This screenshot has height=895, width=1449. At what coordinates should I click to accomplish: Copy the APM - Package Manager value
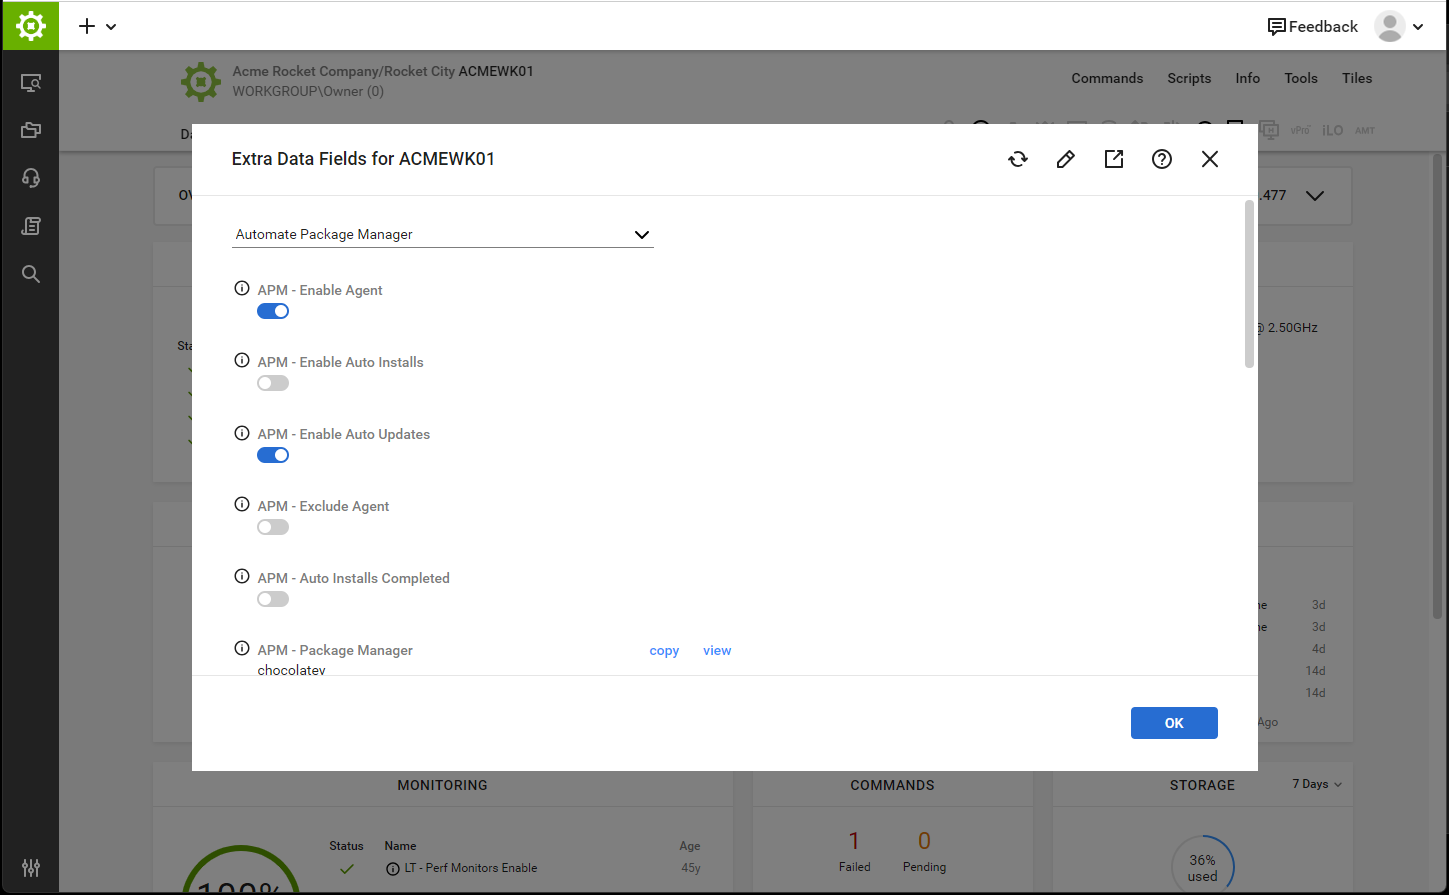click(664, 650)
